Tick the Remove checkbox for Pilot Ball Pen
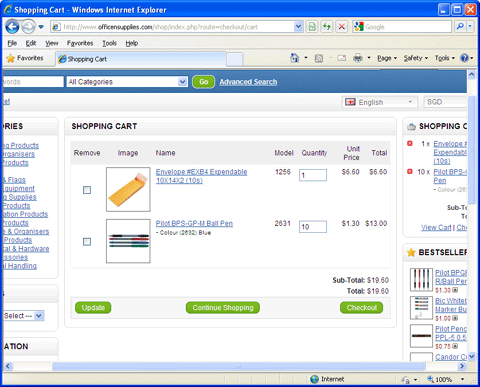The height and width of the screenshot is (387, 480). [x=87, y=242]
